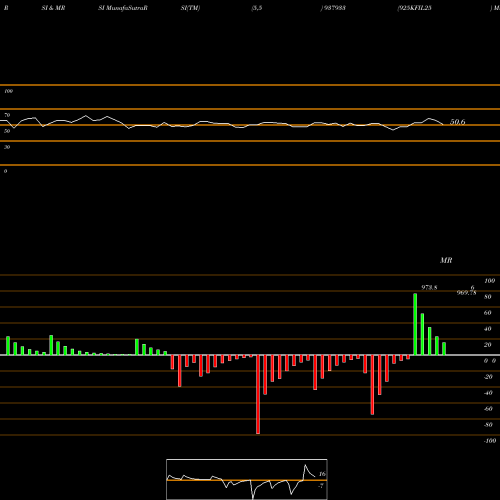This screenshot has height=500, width=500.
Task: Click the value 16 in mini chart
Action: (322, 474)
